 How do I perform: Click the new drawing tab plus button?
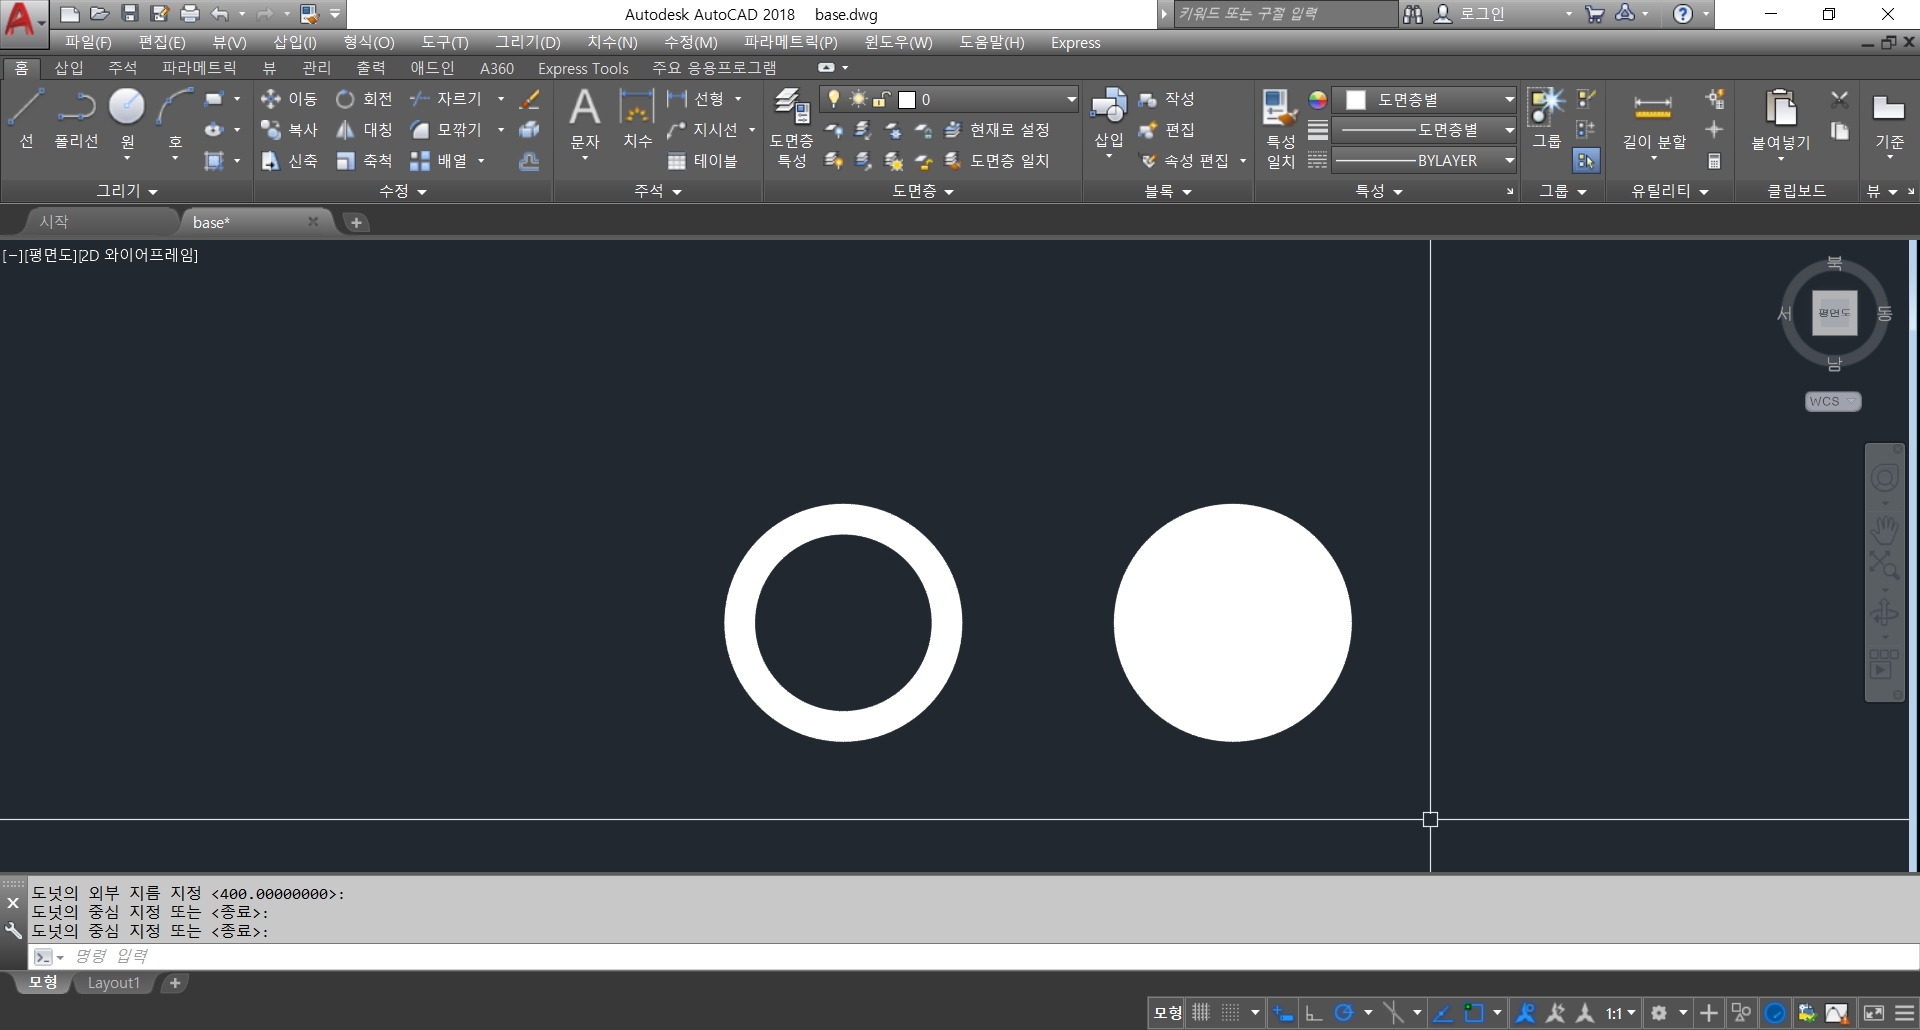pyautogui.click(x=356, y=222)
